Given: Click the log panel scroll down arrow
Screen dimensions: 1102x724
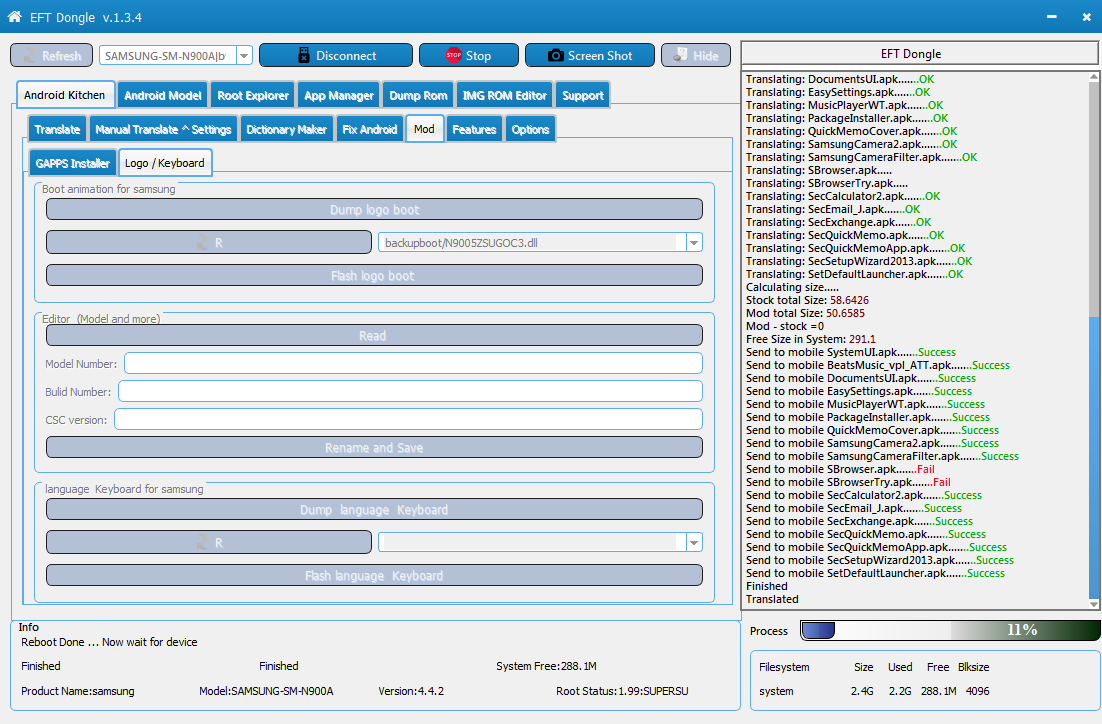Looking at the screenshot, I should 1094,604.
